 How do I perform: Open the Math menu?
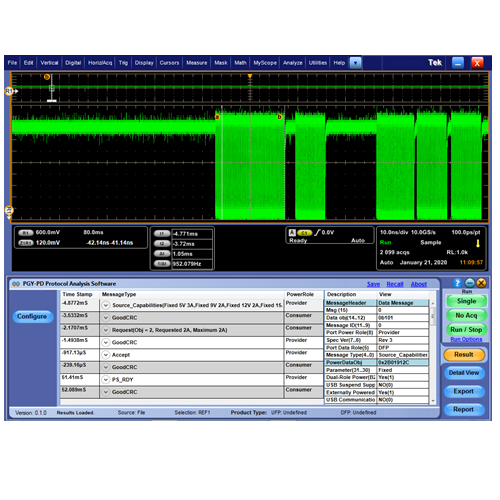click(240, 63)
